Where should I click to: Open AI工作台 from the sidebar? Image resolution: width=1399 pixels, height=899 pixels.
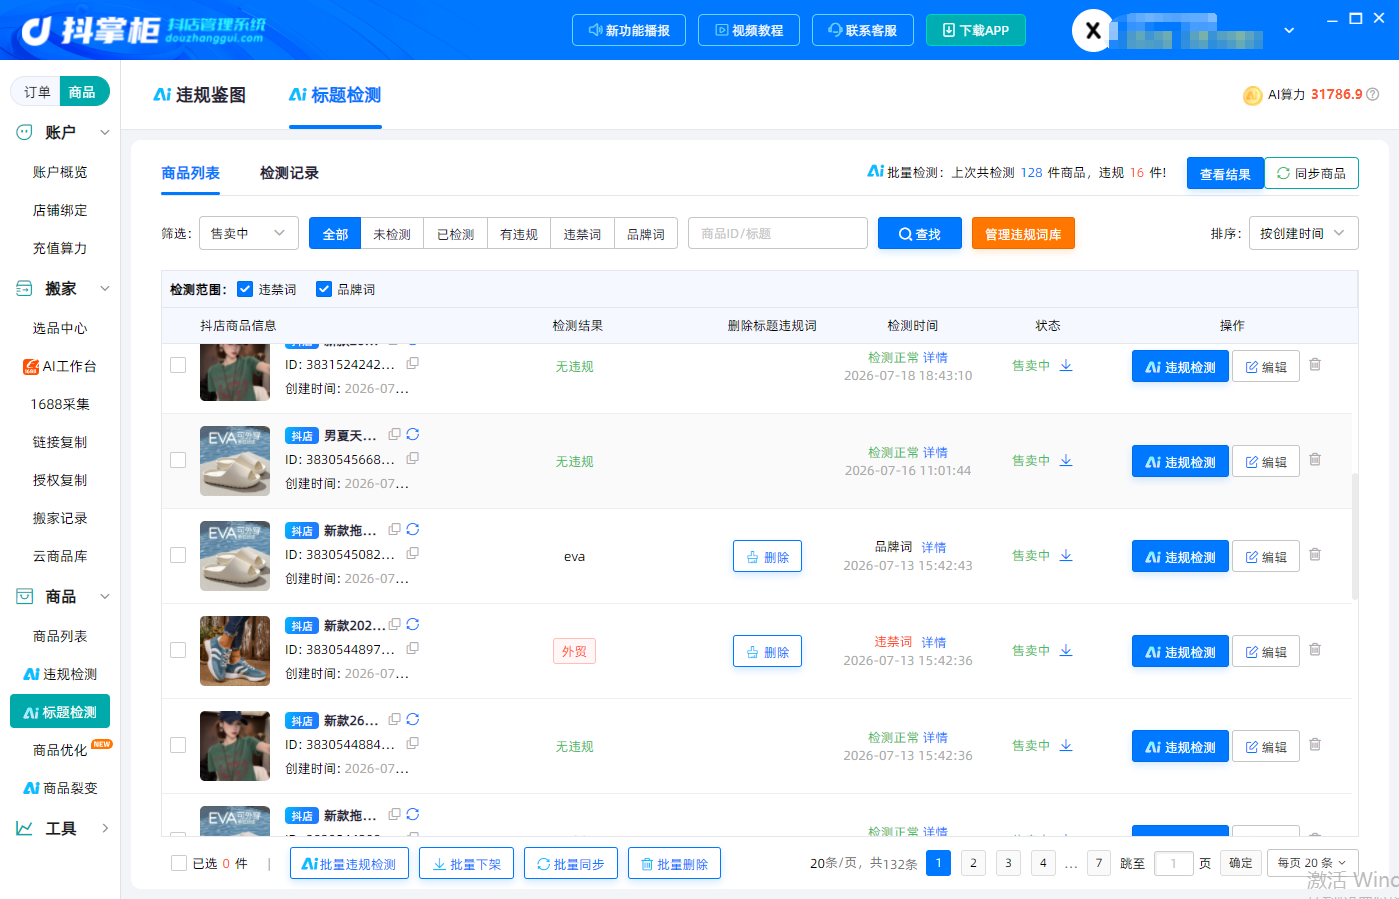point(60,366)
